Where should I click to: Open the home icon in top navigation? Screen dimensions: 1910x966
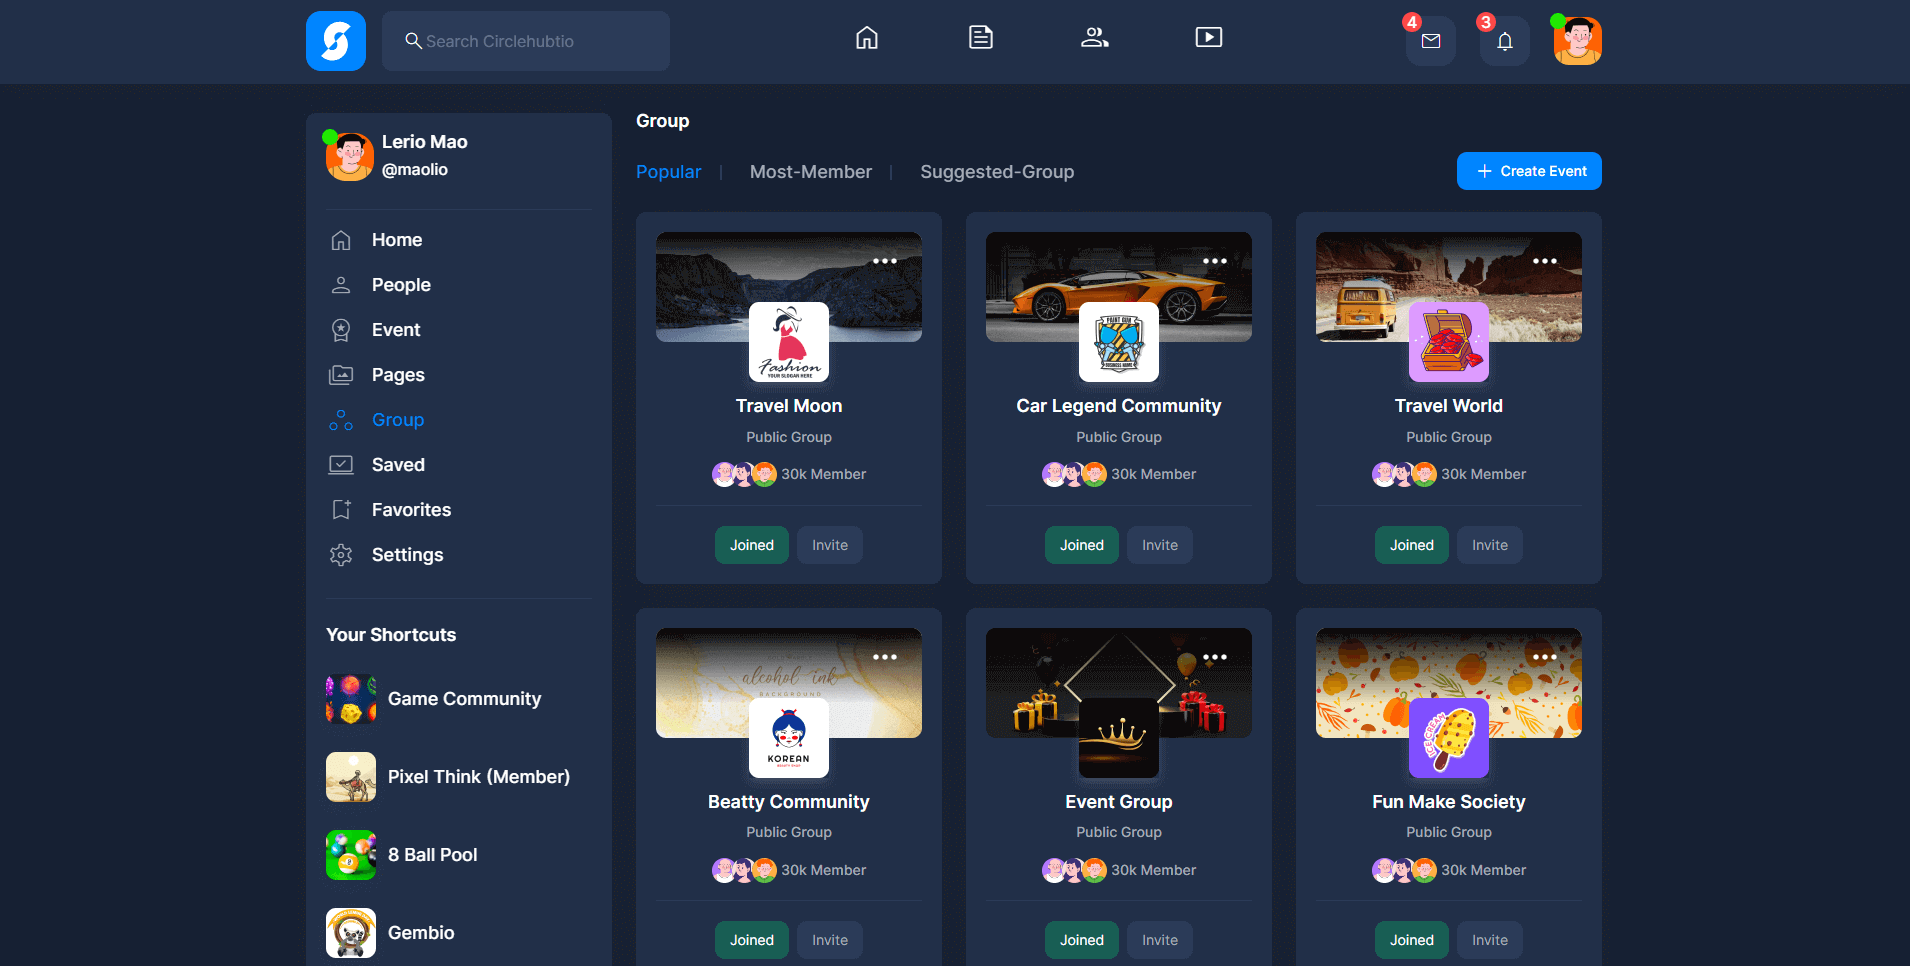[x=867, y=38]
